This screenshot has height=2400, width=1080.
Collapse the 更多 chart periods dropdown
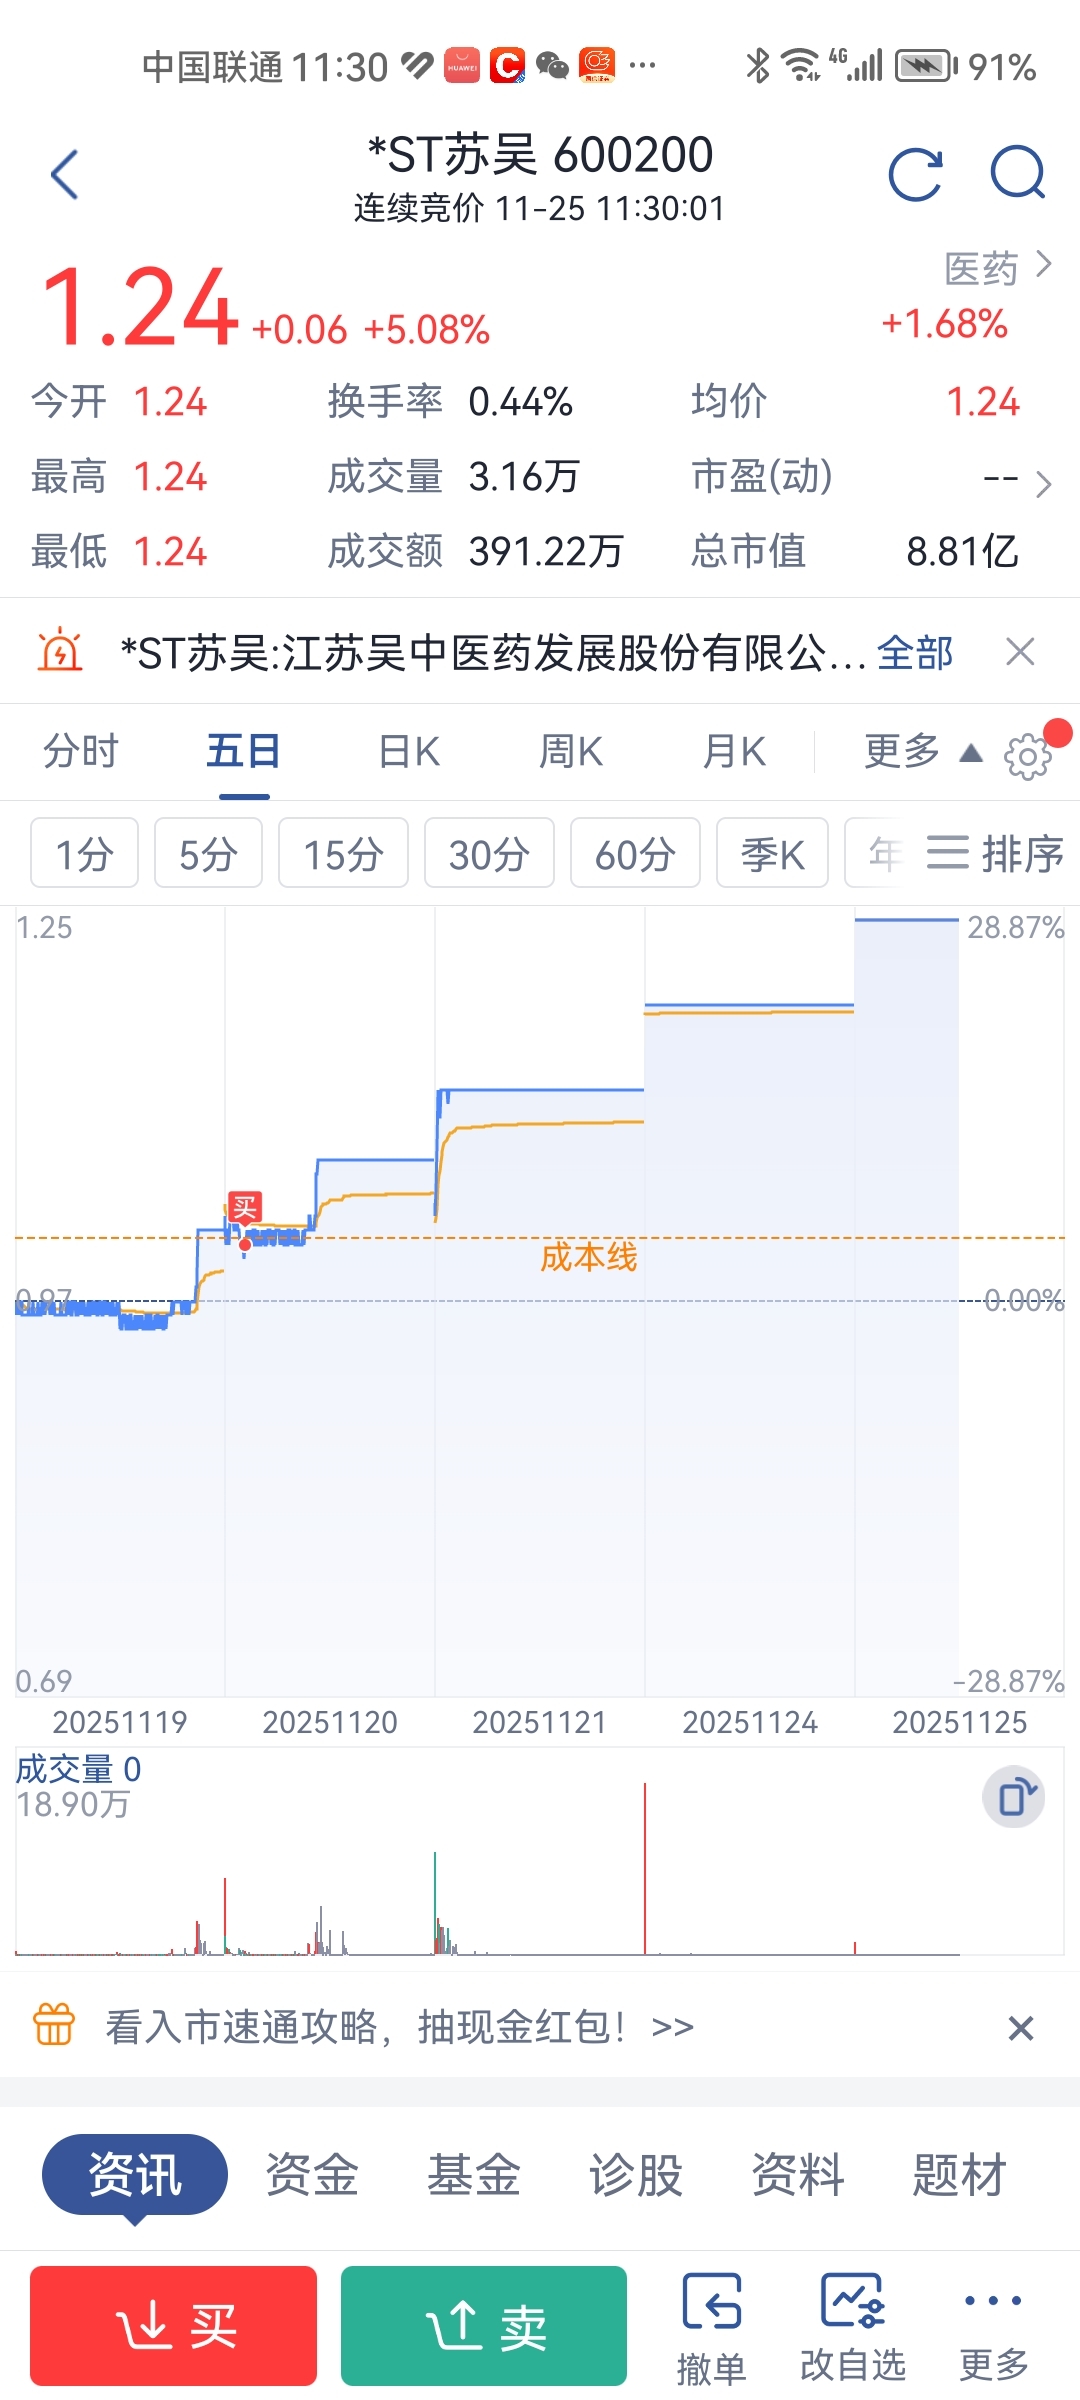pos(921,752)
